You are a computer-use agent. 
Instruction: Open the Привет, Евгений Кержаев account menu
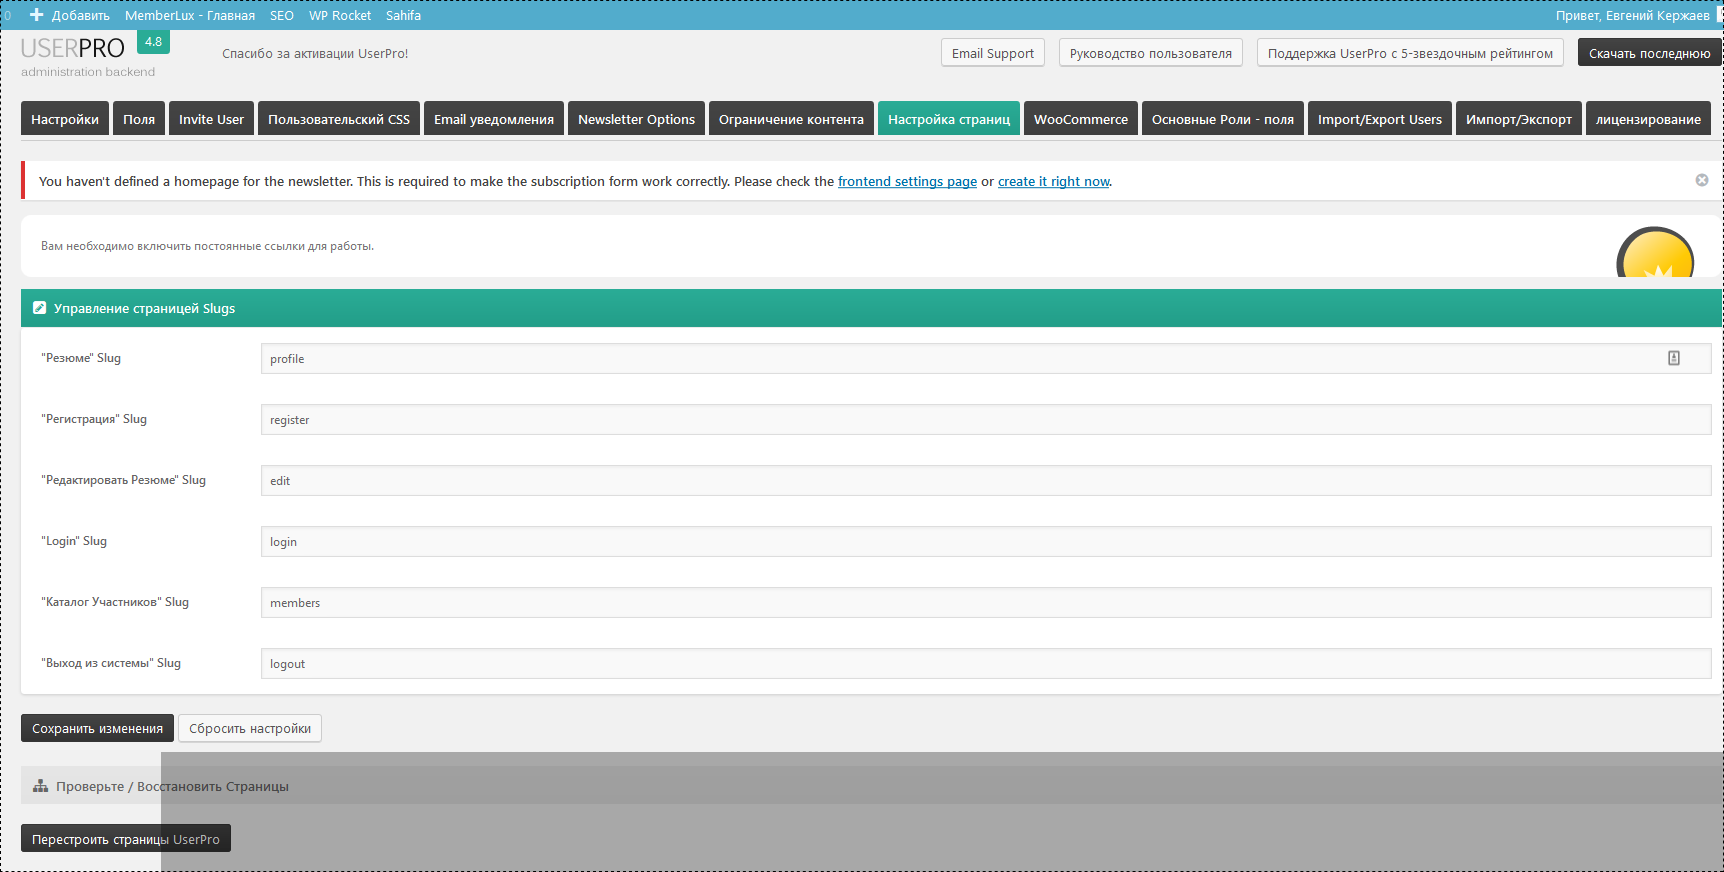[1633, 15]
